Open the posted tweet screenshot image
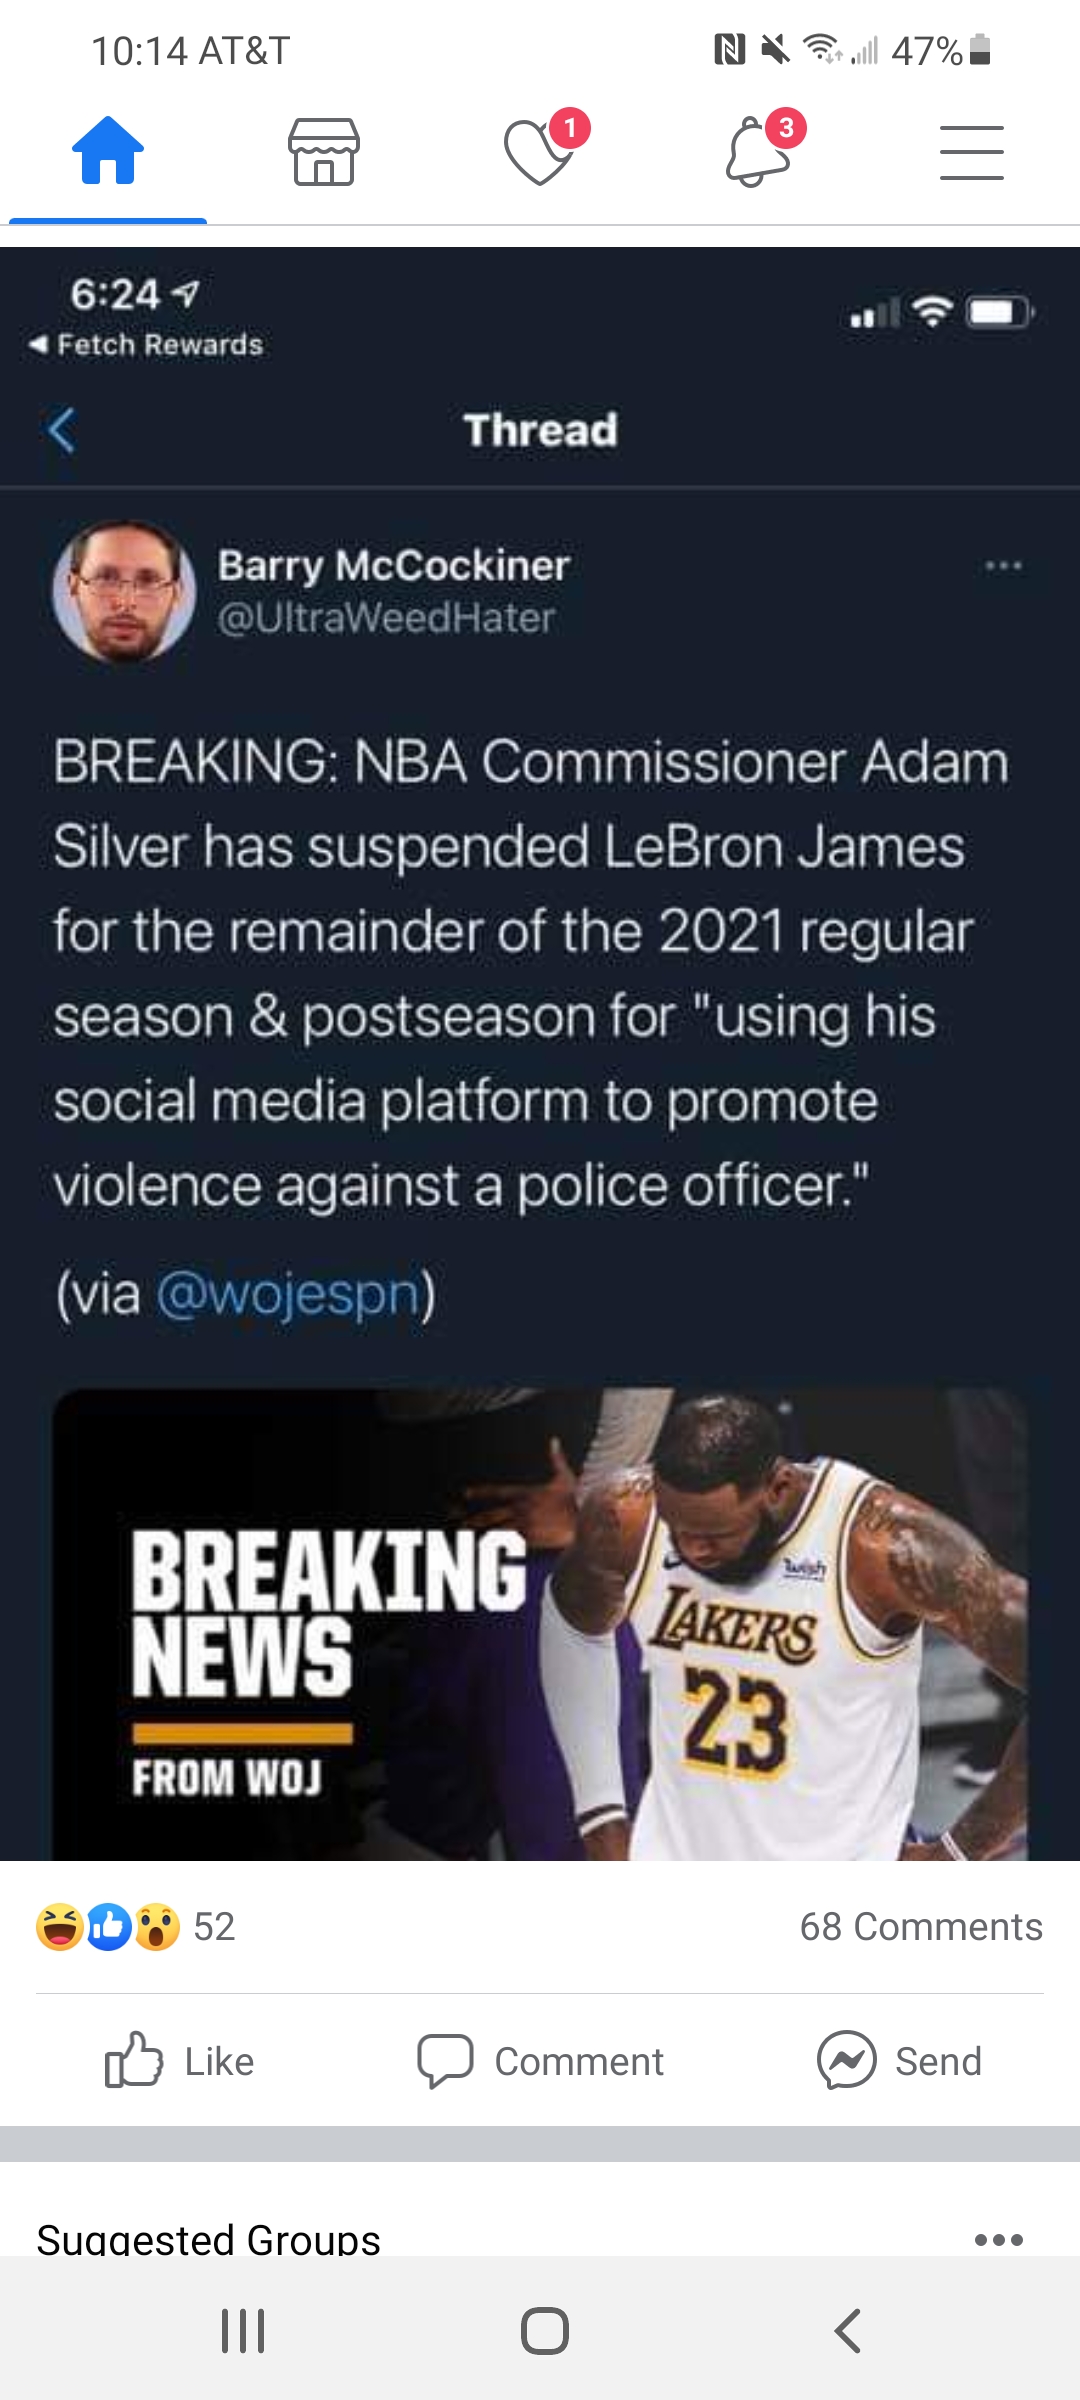This screenshot has height=2400, width=1080. (x=540, y=1053)
